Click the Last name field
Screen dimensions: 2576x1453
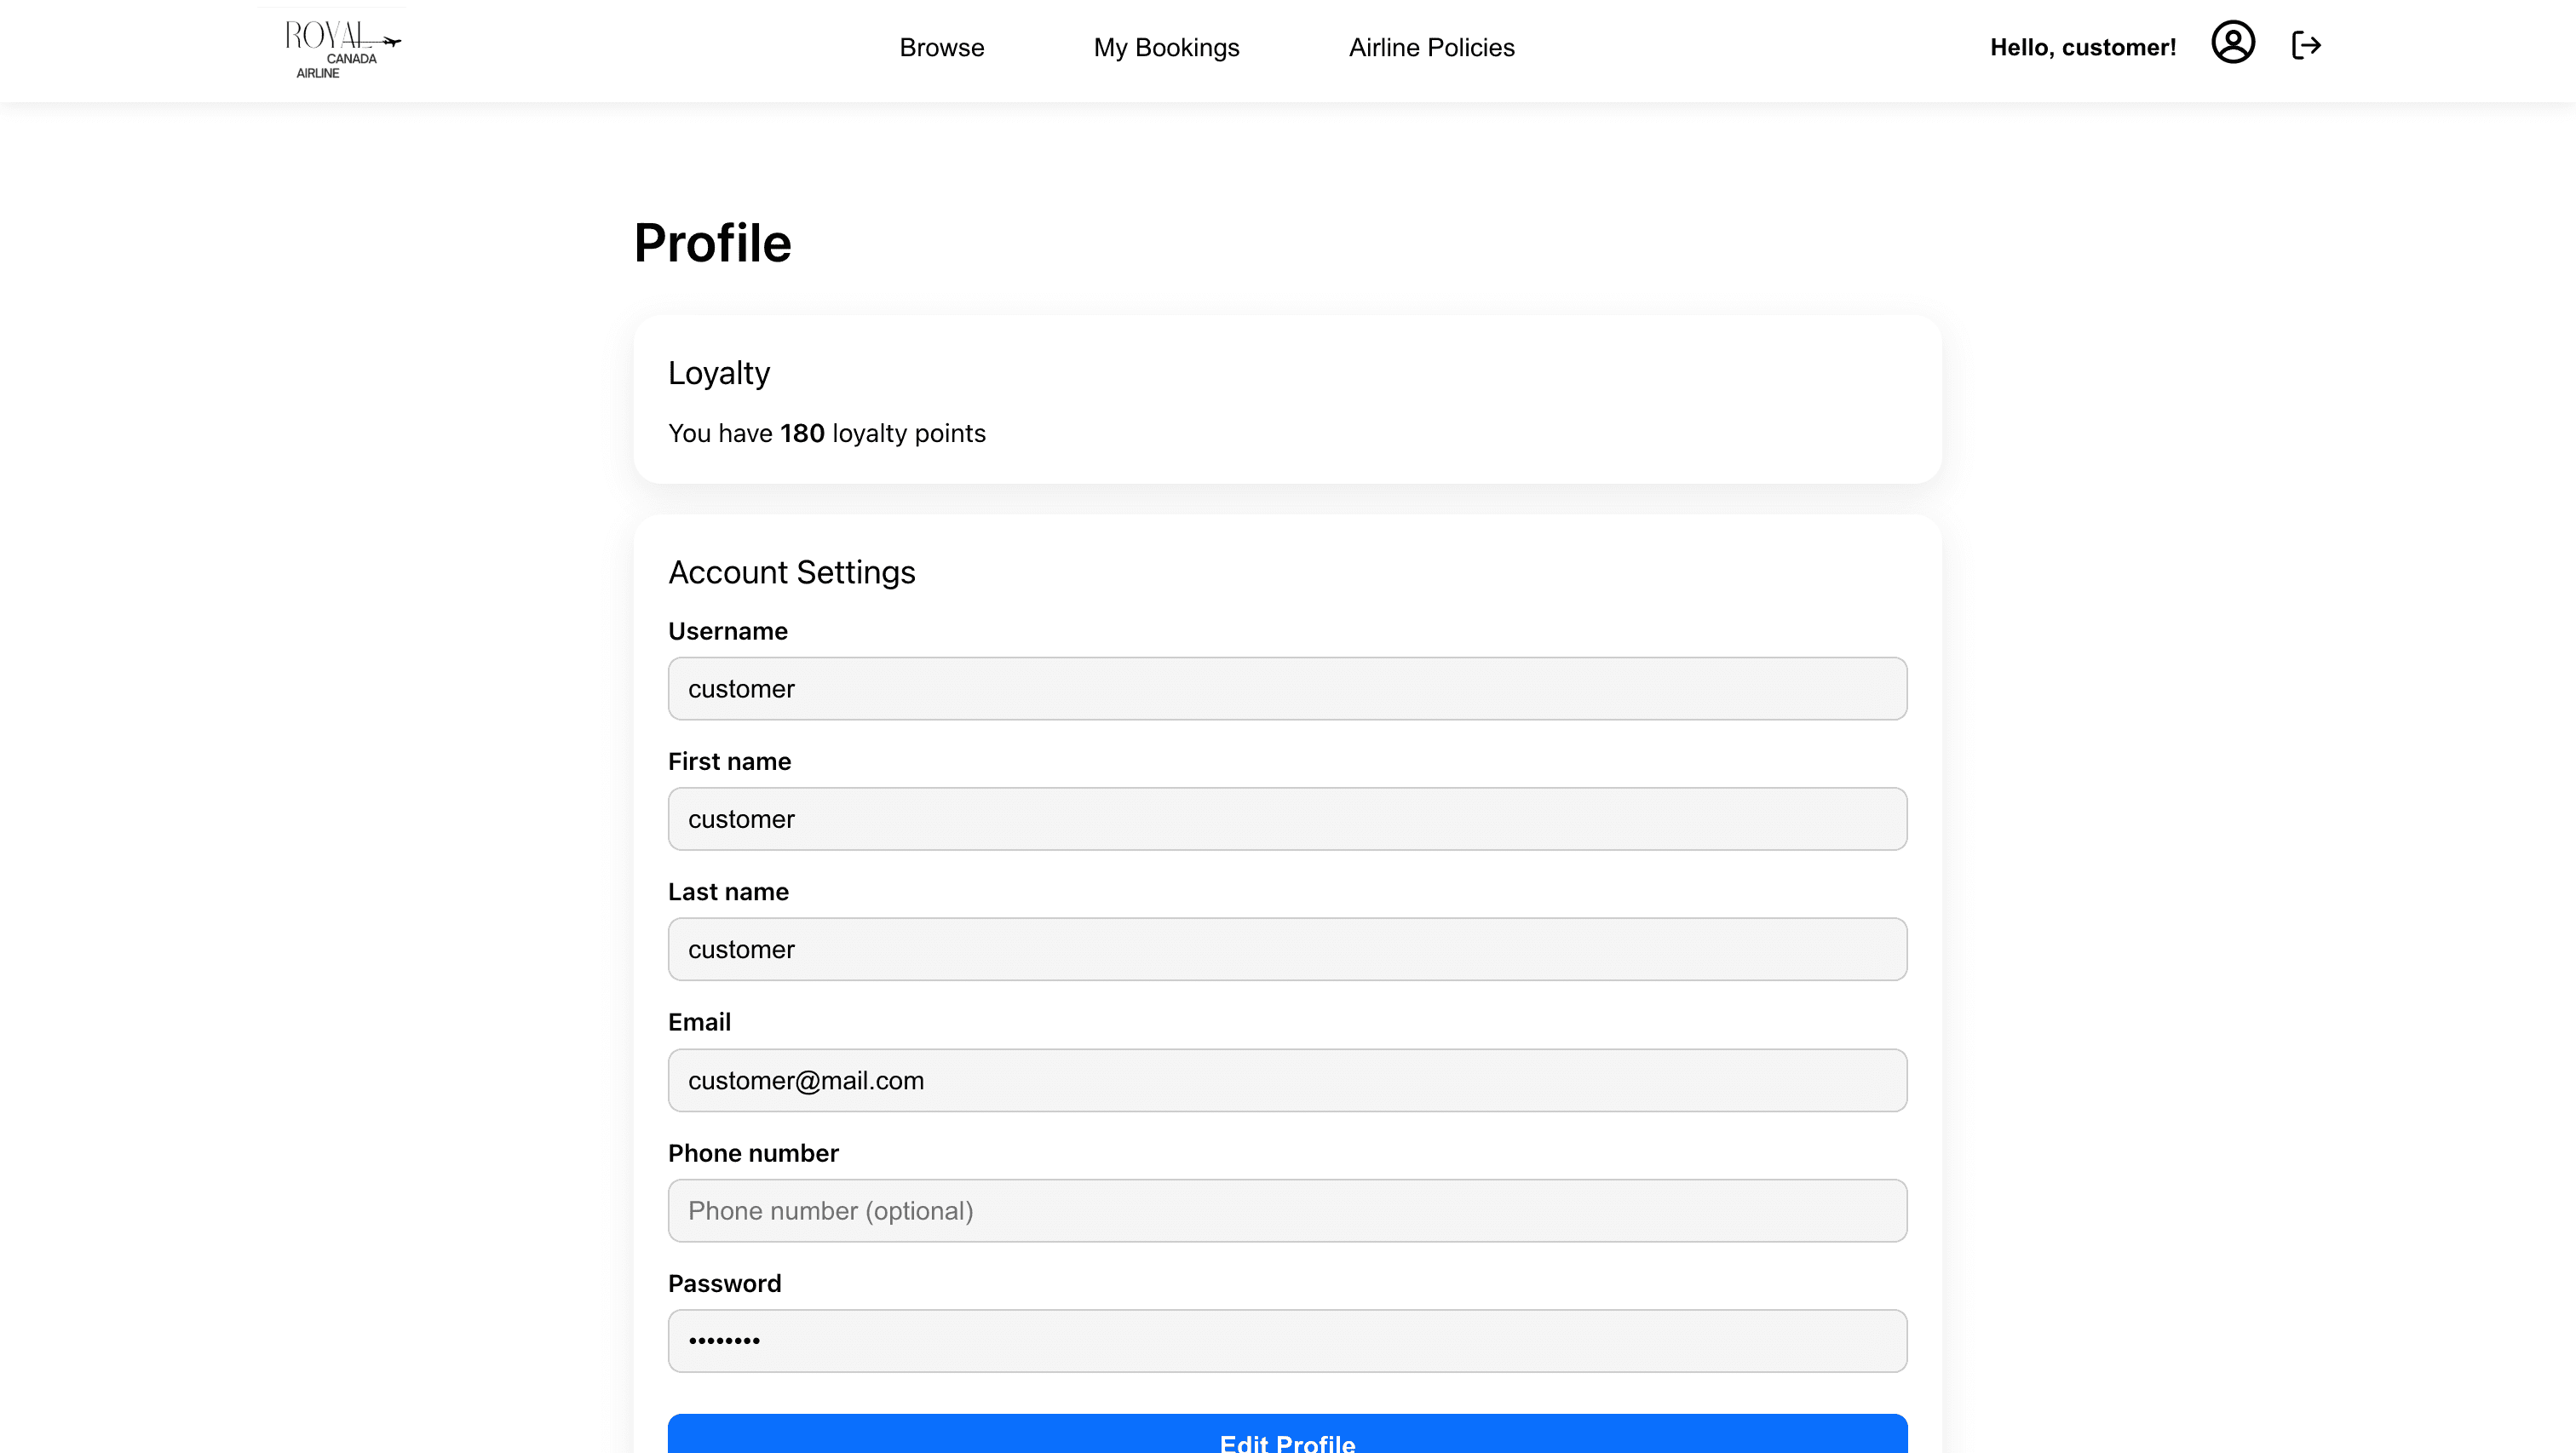(1287, 948)
